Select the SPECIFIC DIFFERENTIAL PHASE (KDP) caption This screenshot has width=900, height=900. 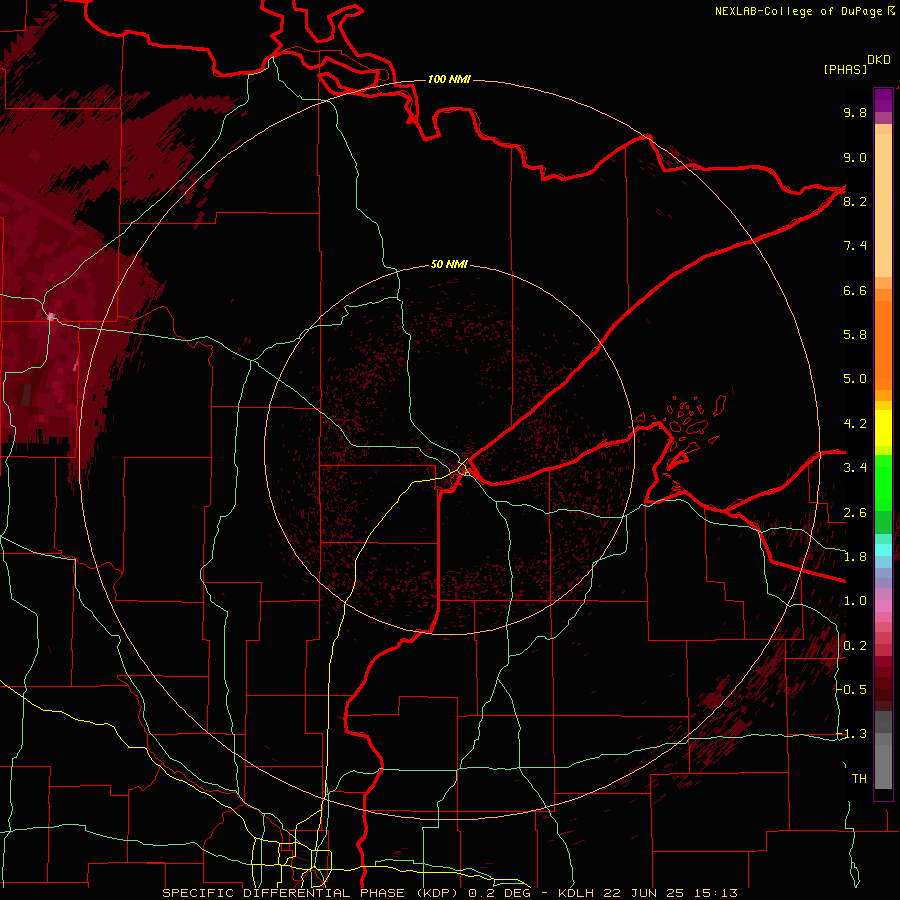[x=312, y=893]
